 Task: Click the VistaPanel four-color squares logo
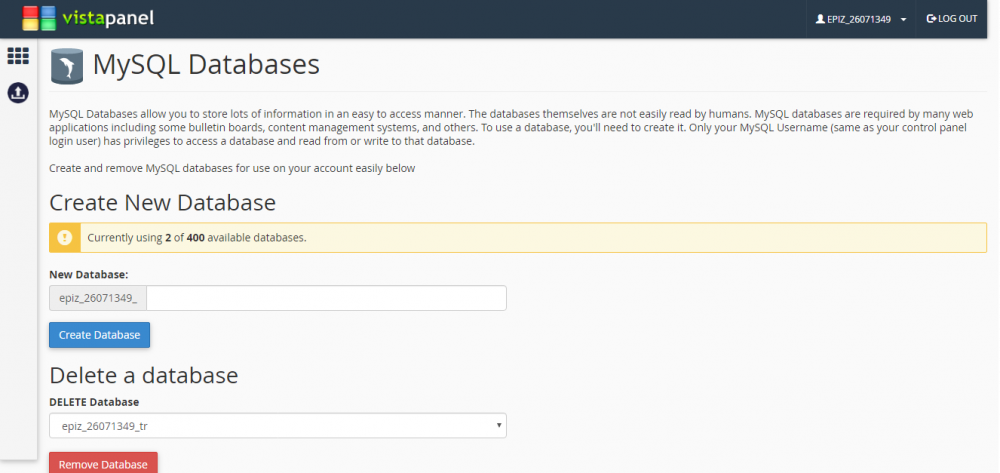(x=39, y=18)
